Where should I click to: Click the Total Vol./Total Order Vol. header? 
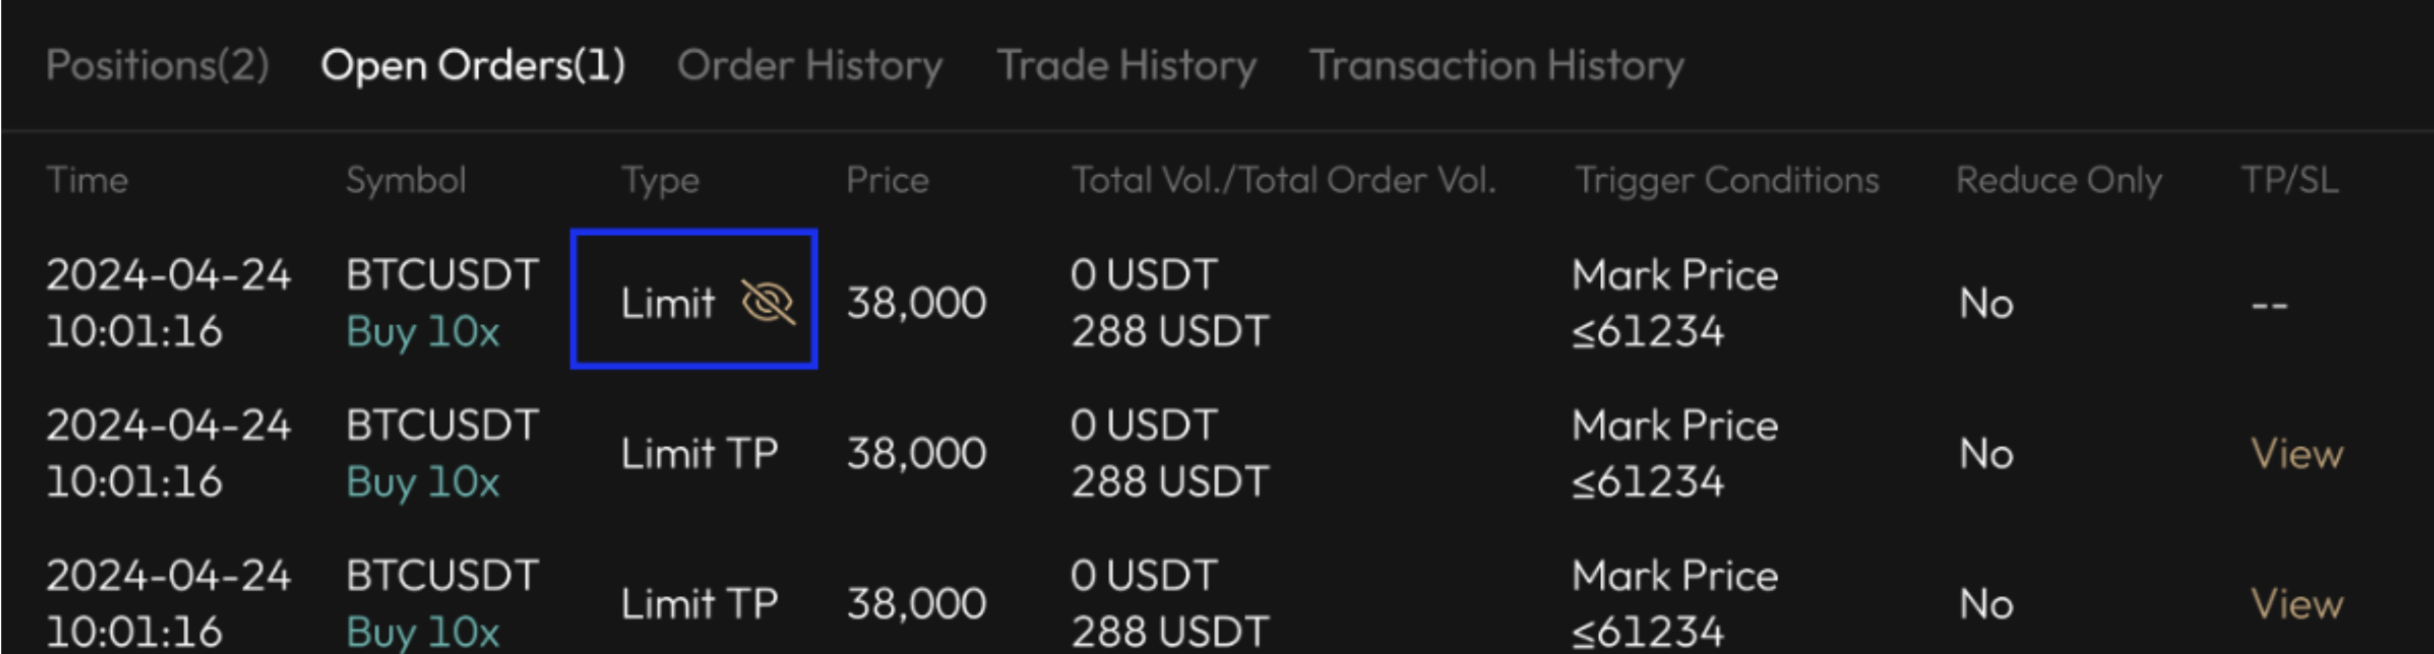tap(1284, 180)
